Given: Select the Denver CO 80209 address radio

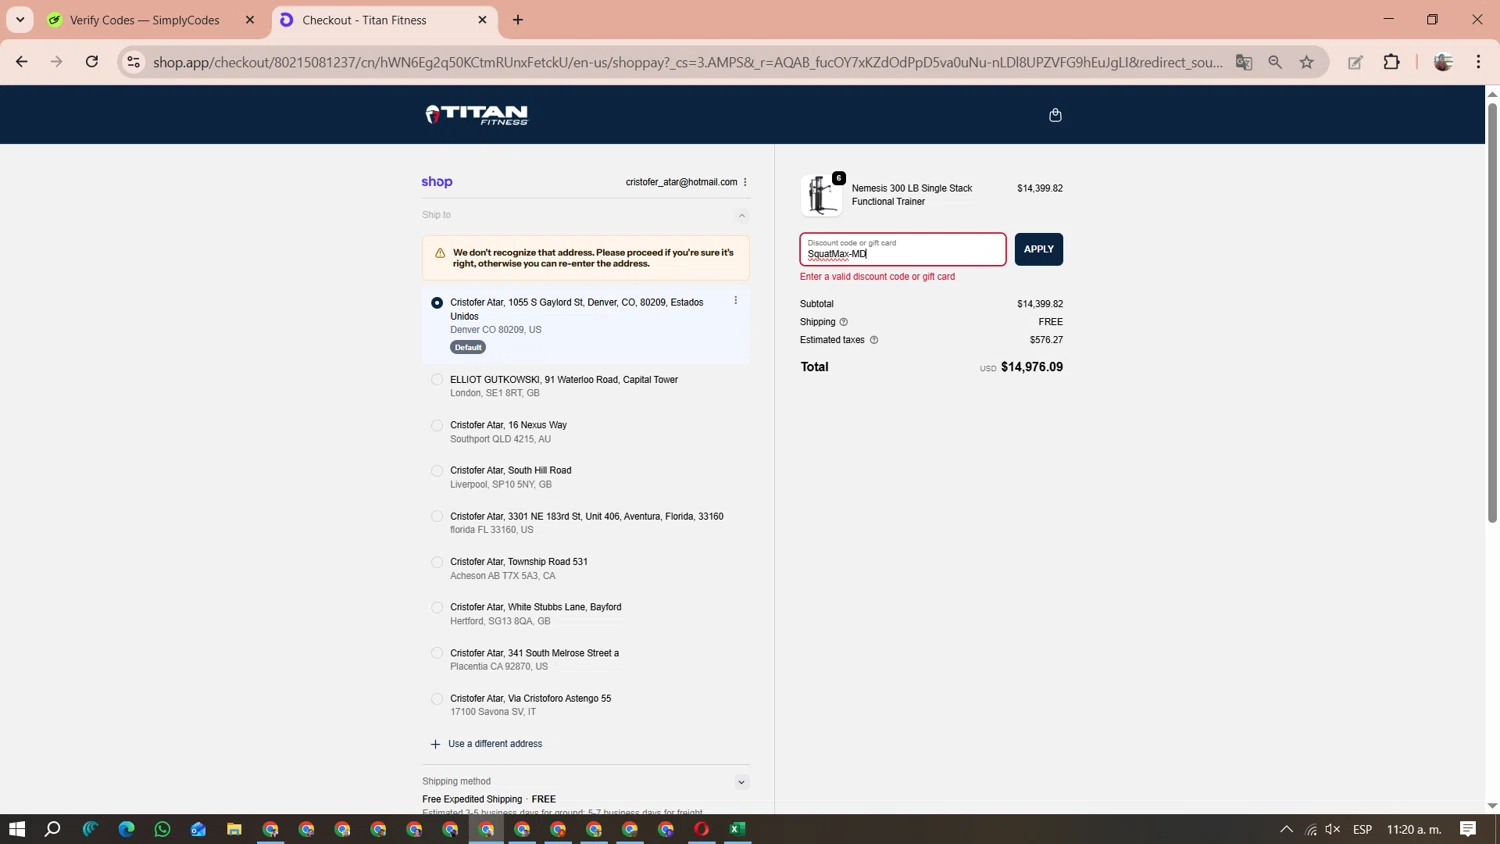Looking at the screenshot, I should pyautogui.click(x=437, y=303).
